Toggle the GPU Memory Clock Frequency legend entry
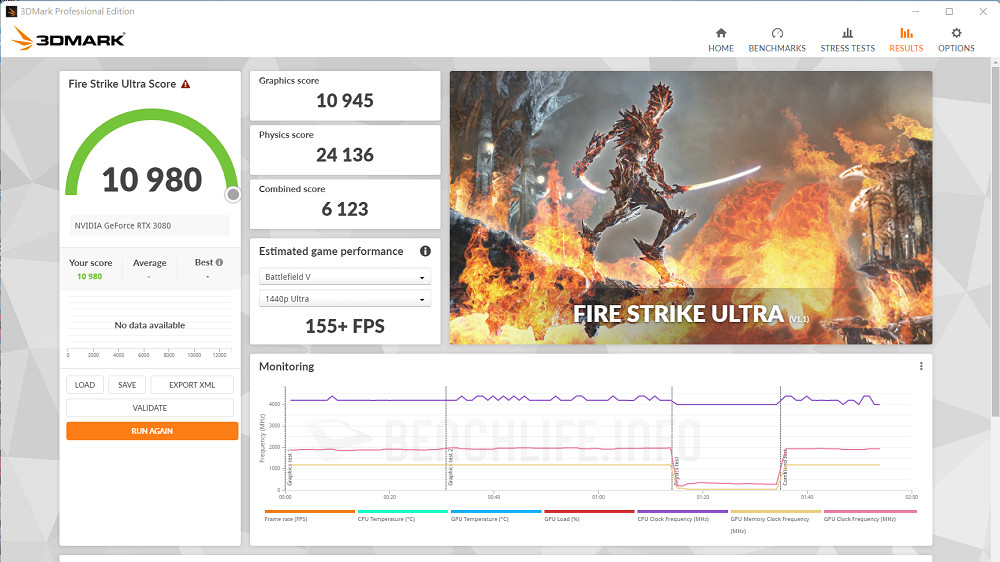 tap(775, 521)
